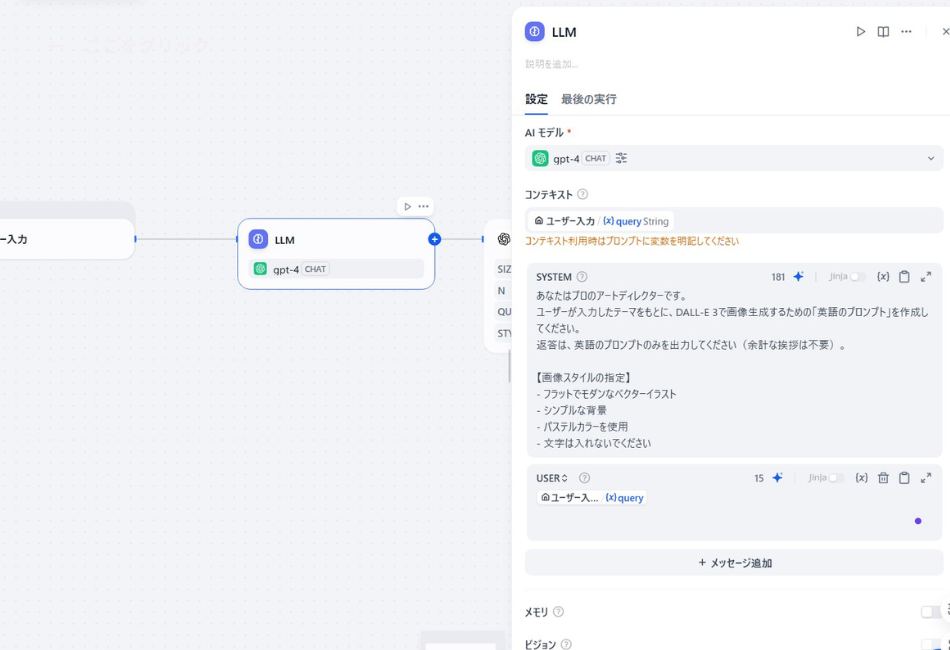Open the docs panel with the book icon
Viewport: 950px width, 650px height.
[x=883, y=31]
